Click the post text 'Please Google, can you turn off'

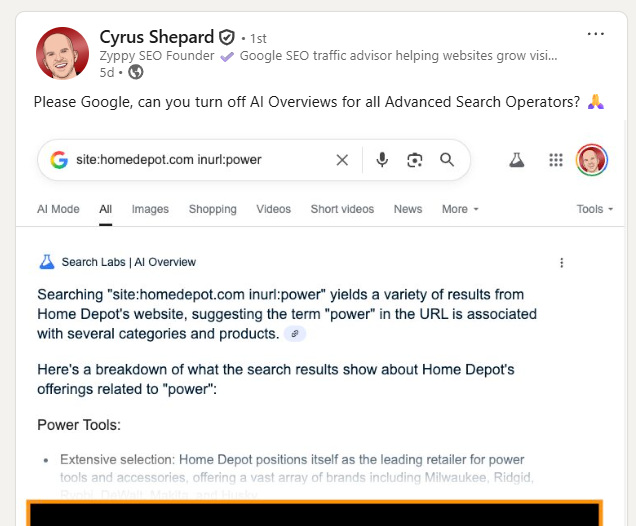point(140,102)
